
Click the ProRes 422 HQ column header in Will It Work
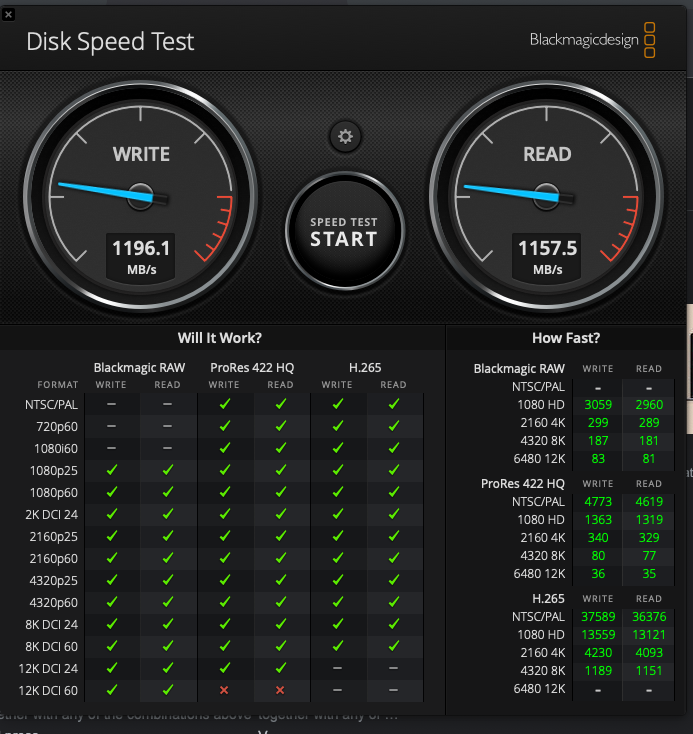[252, 368]
